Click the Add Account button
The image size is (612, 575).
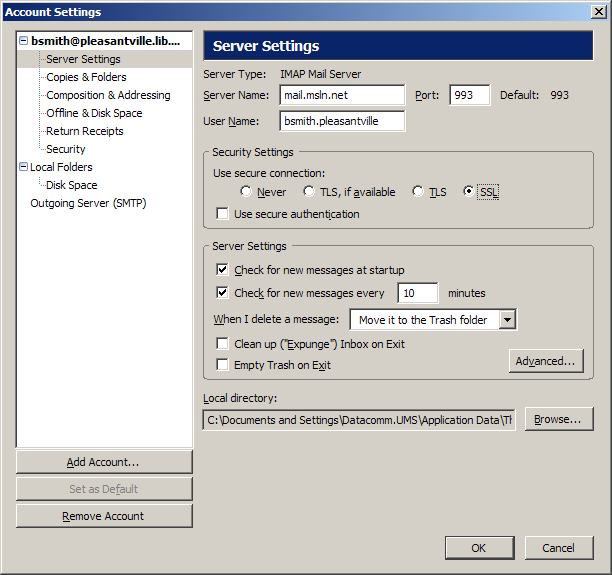point(104,462)
